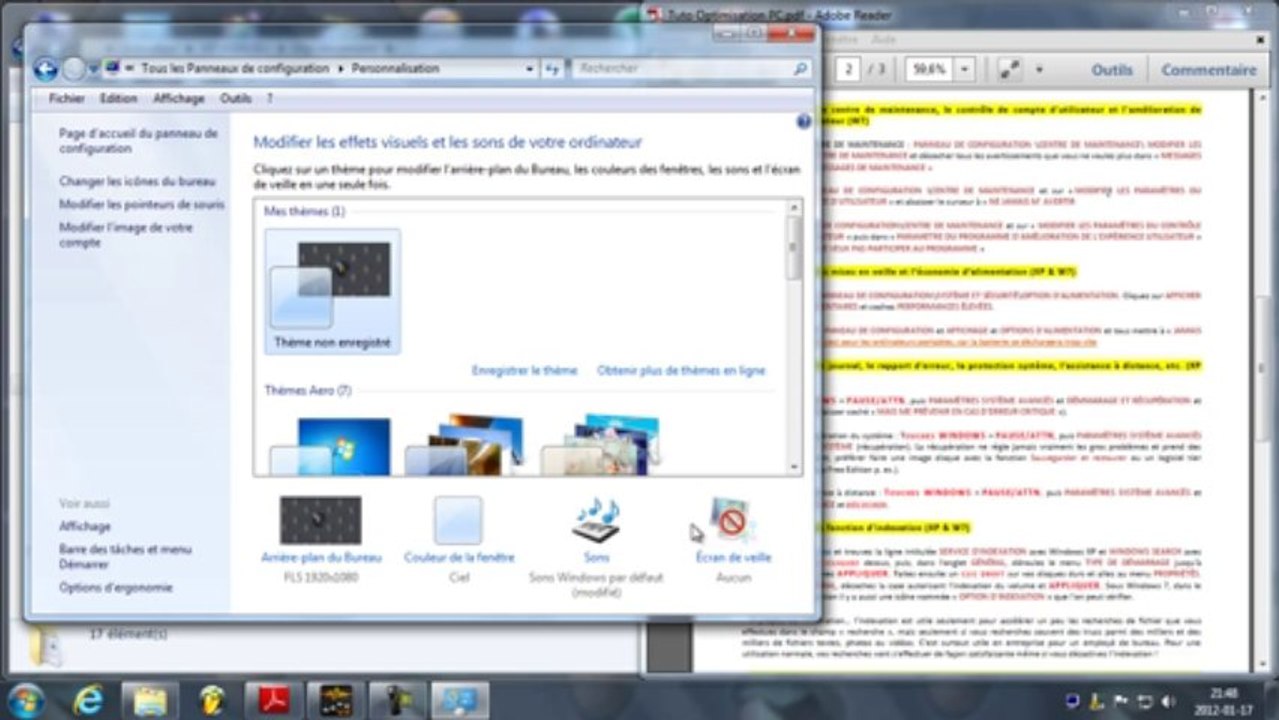Open the Sons icon
Image resolution: width=1279 pixels, height=720 pixels.
pyautogui.click(x=596, y=520)
